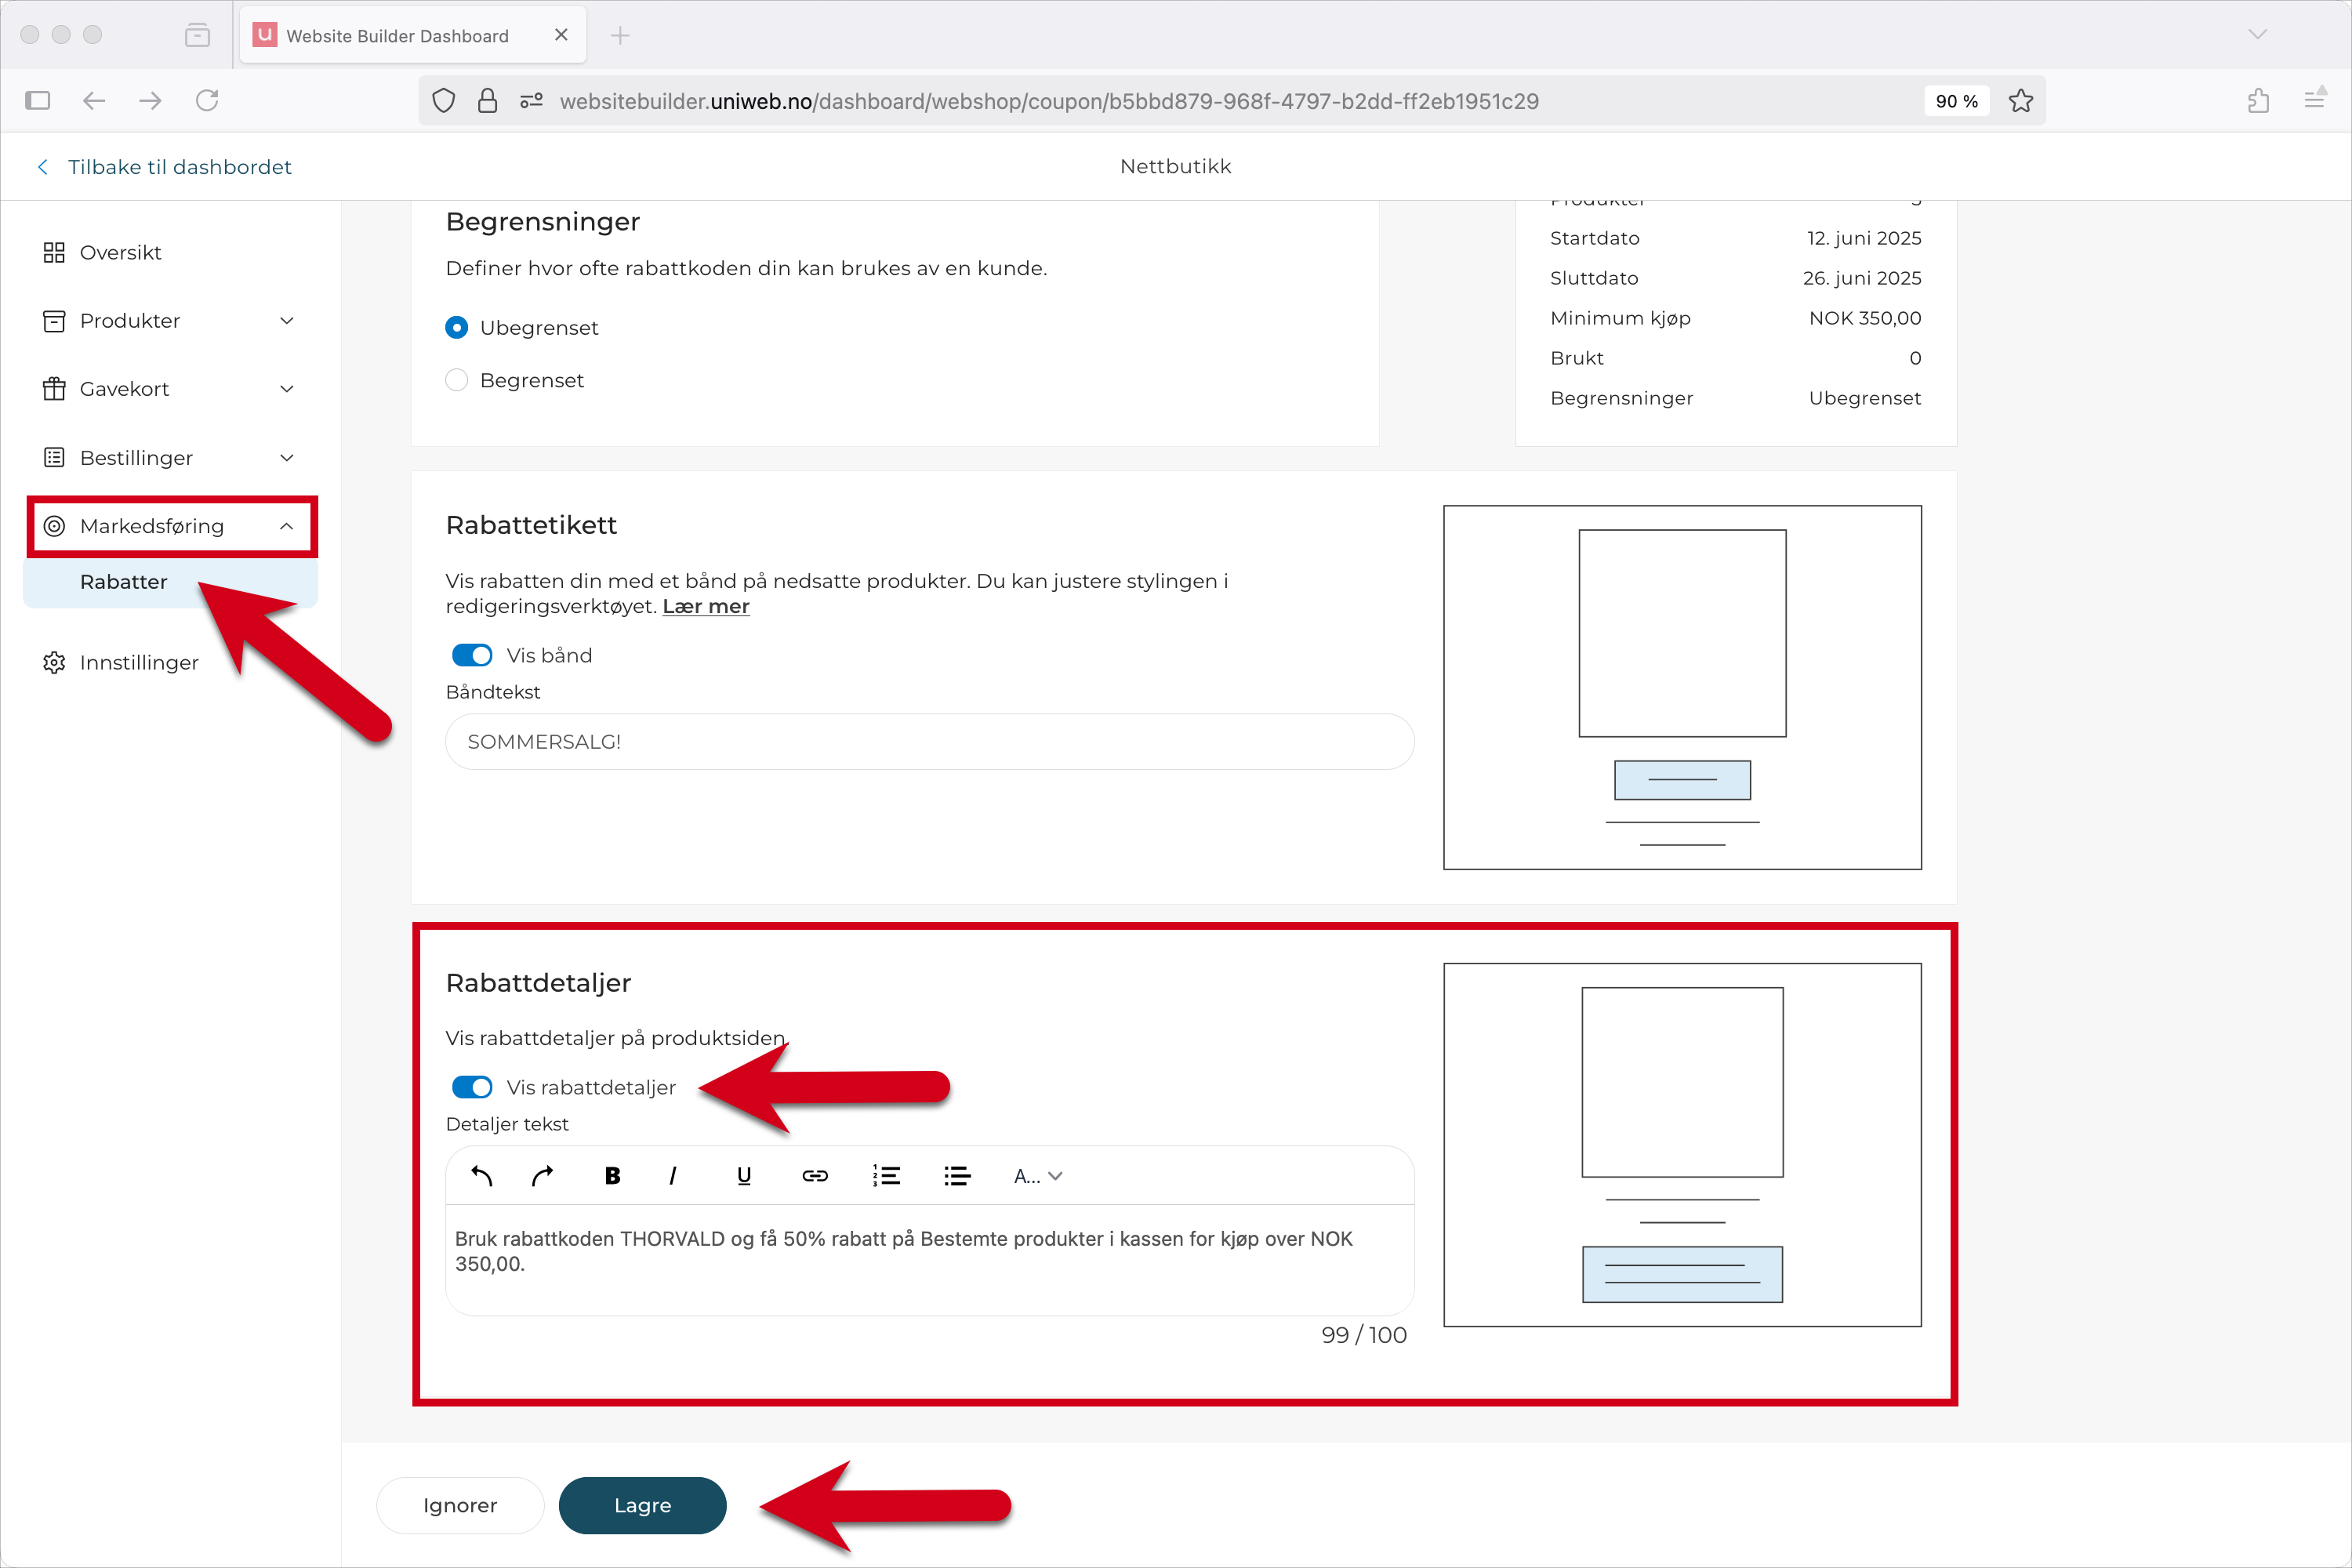This screenshot has height=1568, width=2352.
Task: Insert a link via editor link icon
Action: tap(815, 1176)
